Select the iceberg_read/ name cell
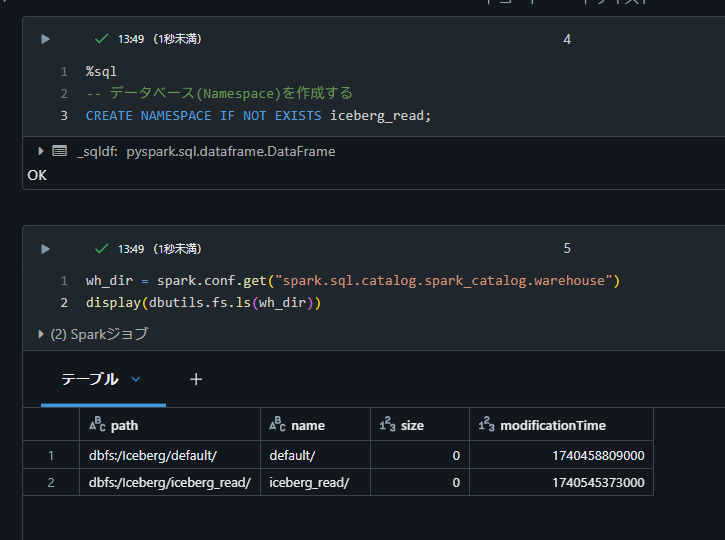Screen dimensions: 725x540 point(315,482)
